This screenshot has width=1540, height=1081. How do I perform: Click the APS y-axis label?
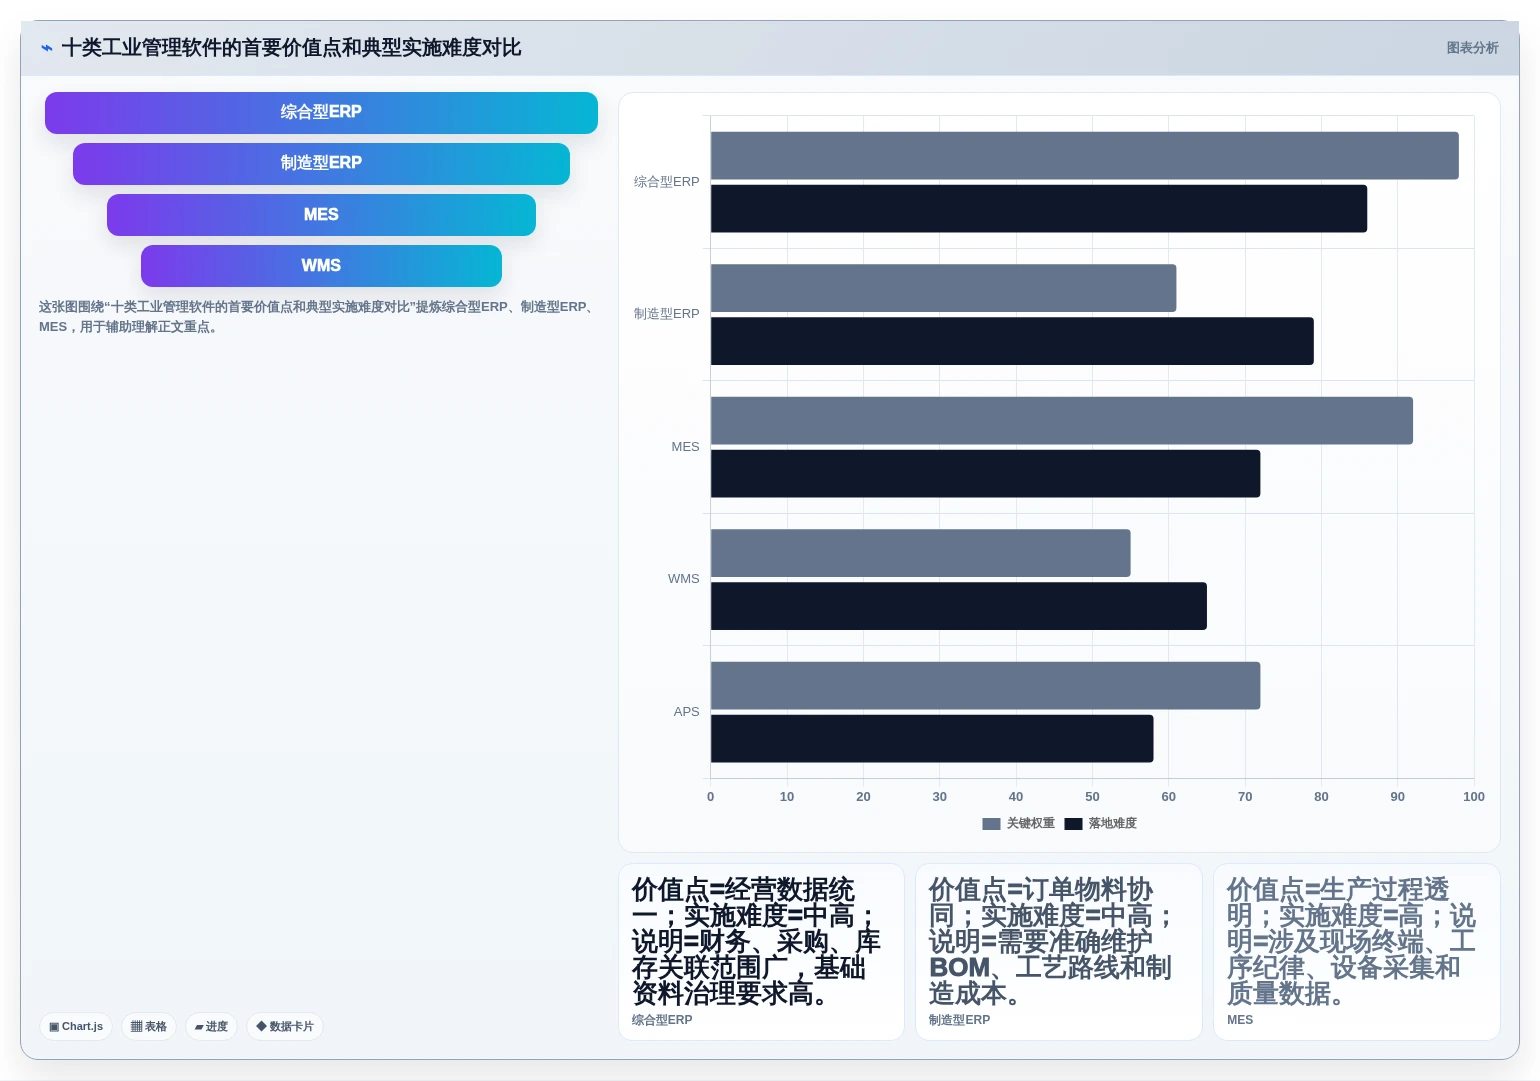point(686,712)
